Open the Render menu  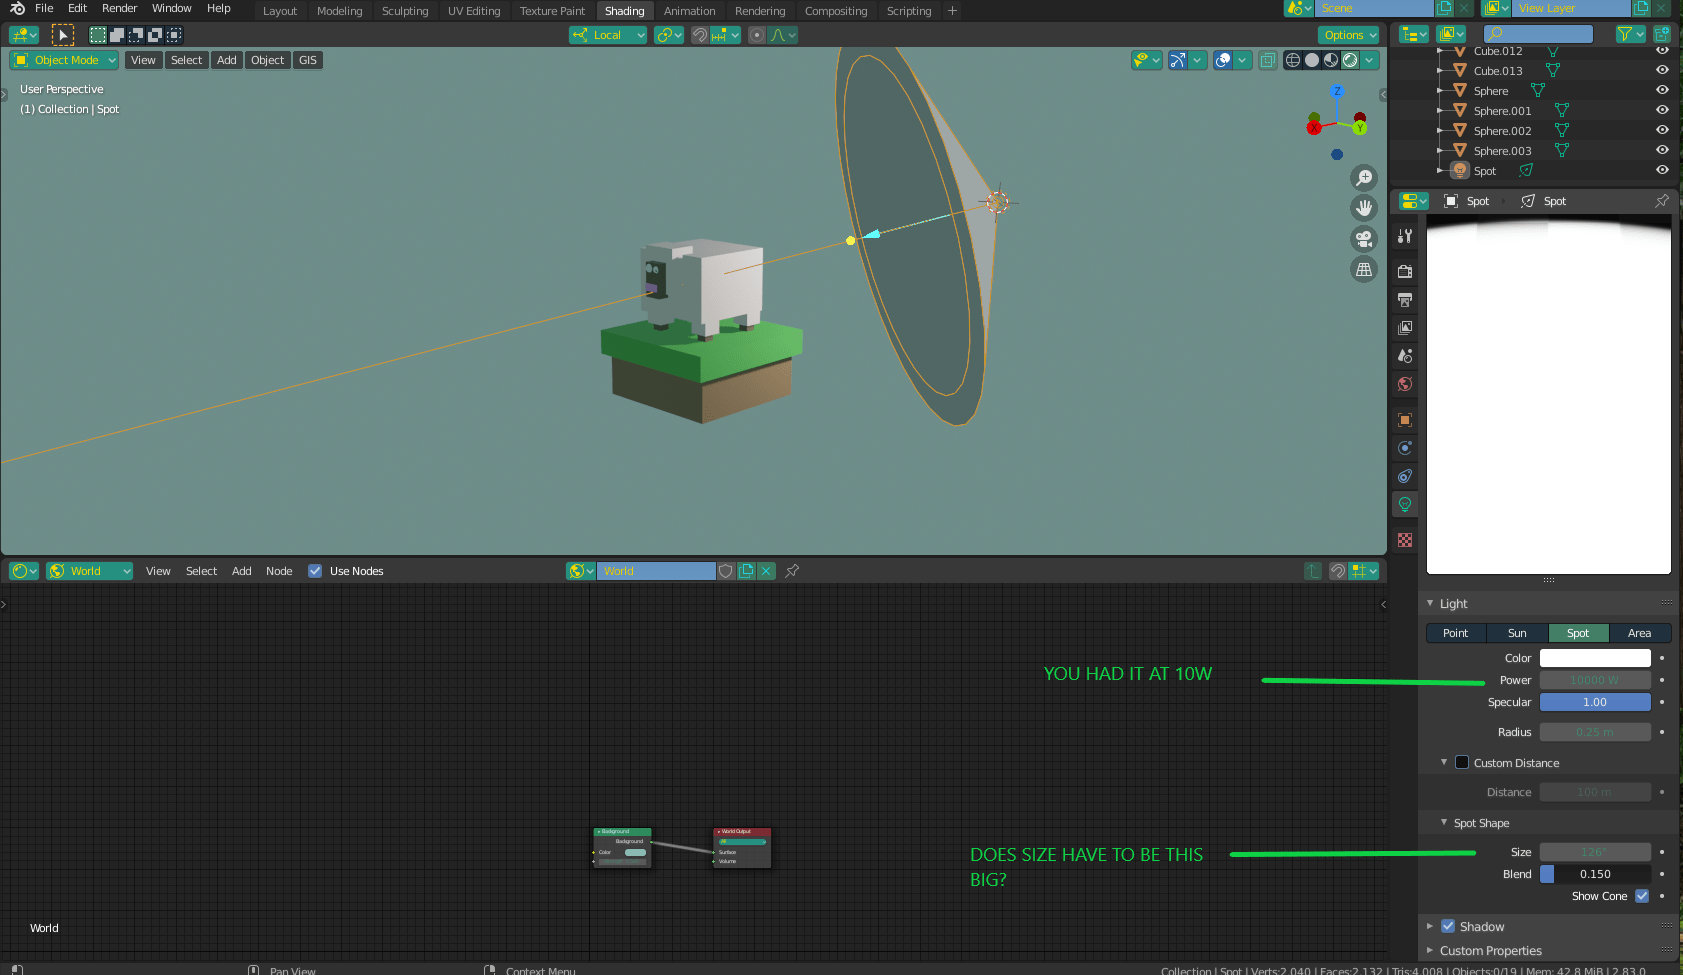click(119, 8)
